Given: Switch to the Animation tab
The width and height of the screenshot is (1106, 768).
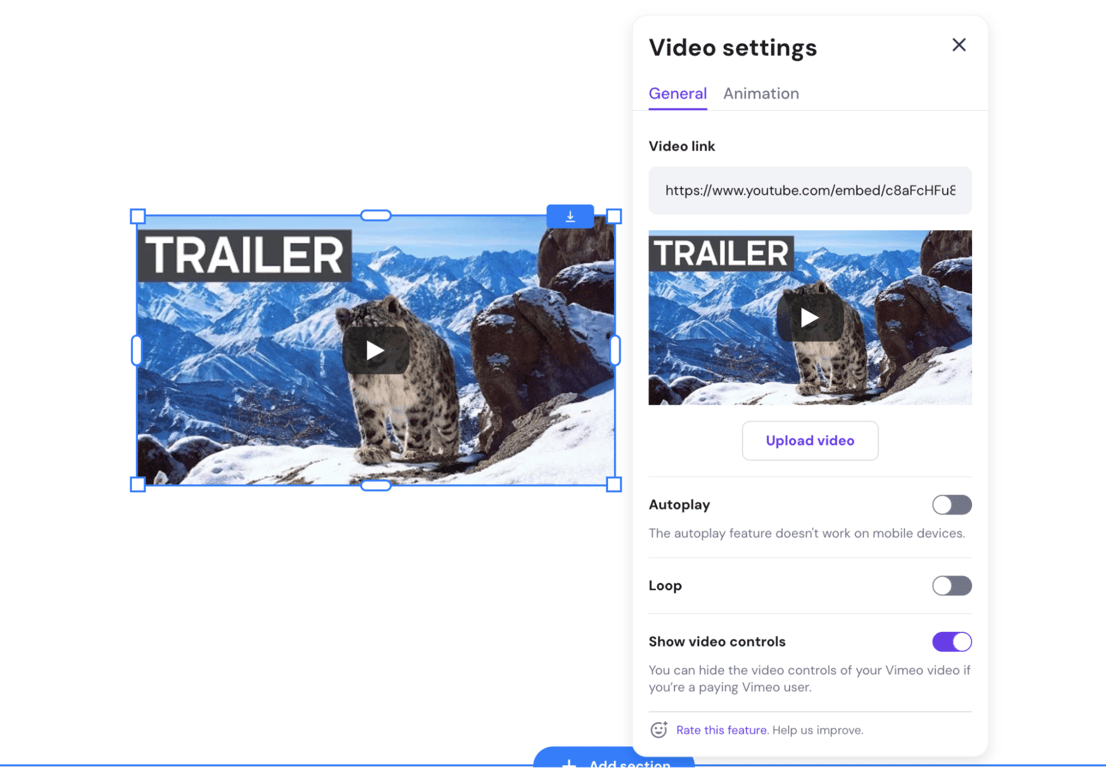Looking at the screenshot, I should (761, 93).
